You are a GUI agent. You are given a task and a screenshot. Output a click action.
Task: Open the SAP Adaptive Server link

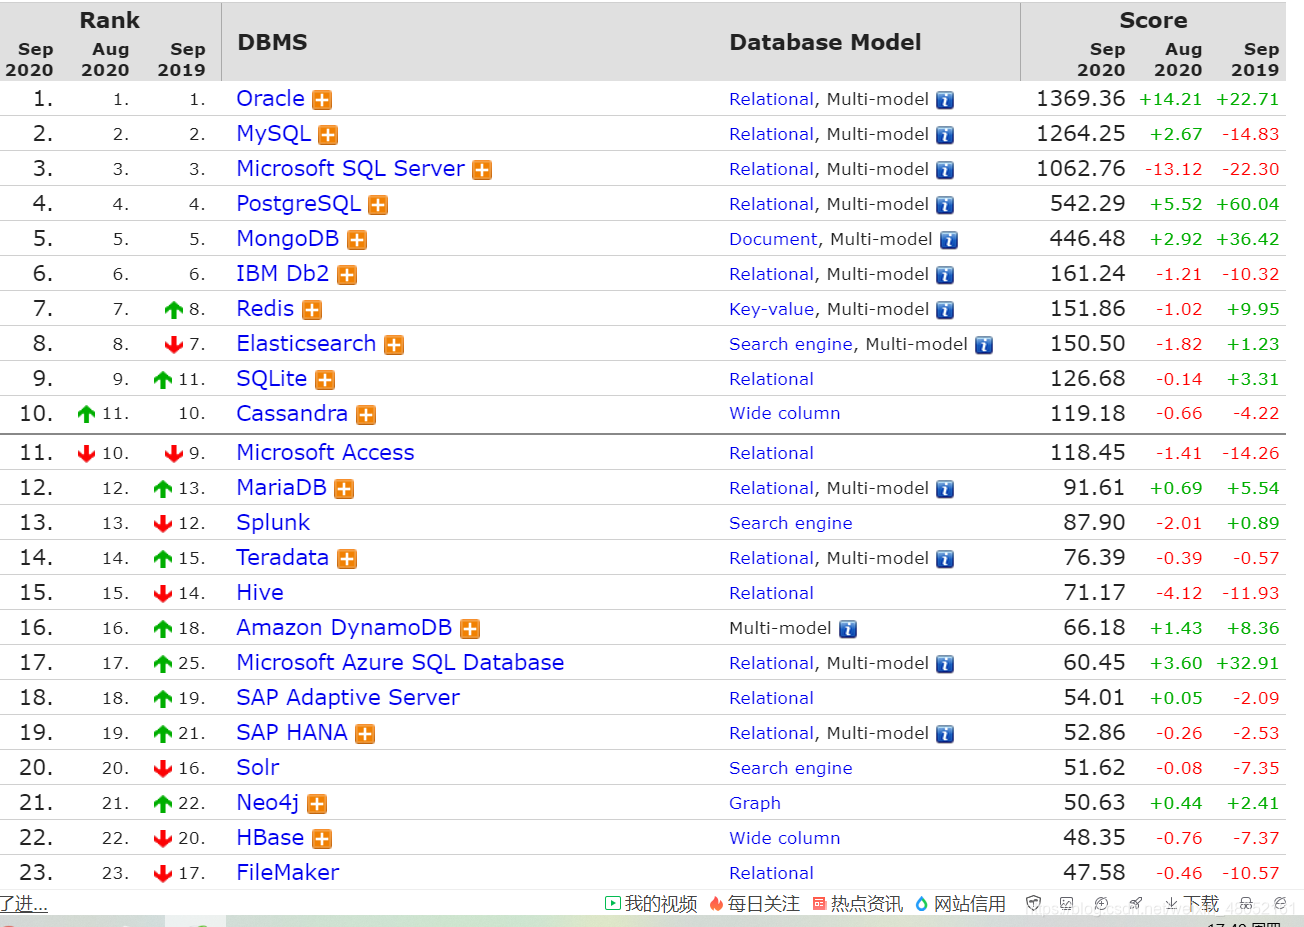[348, 698]
